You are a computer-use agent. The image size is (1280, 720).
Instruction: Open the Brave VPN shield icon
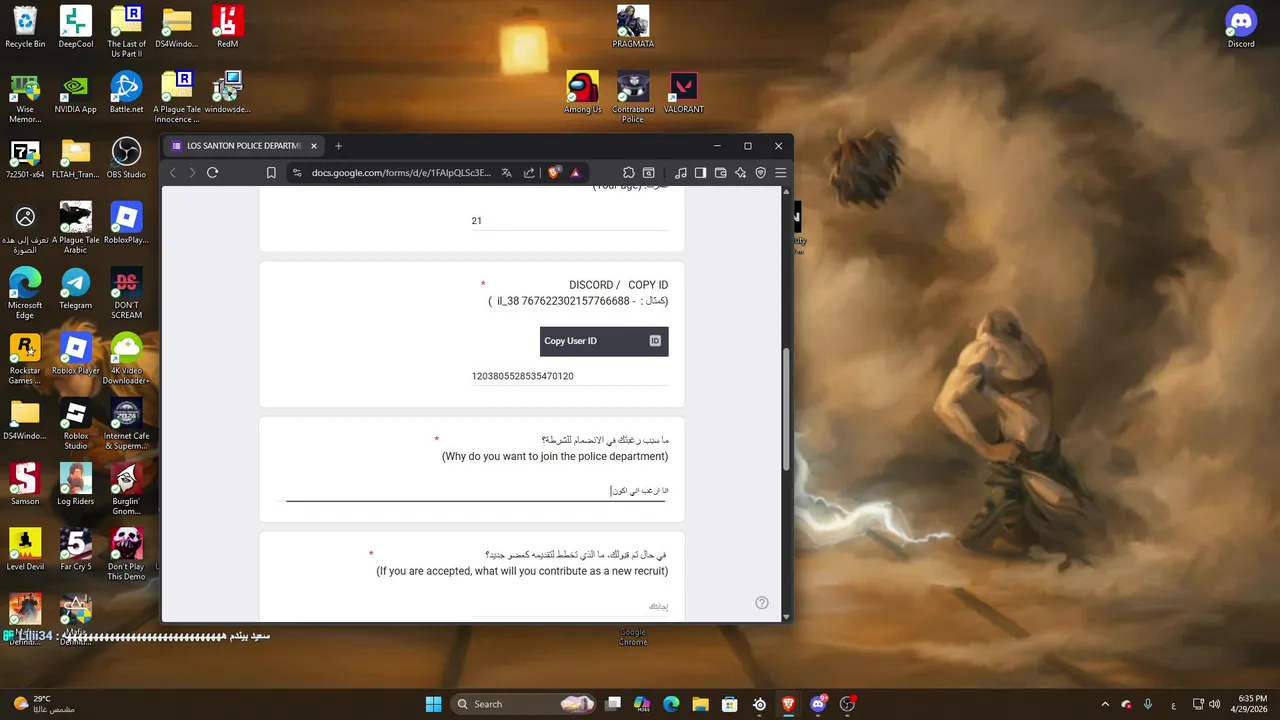(x=760, y=173)
